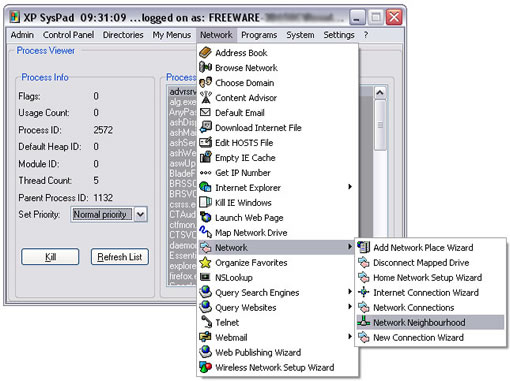Open the Programs menu
This screenshot has width=510, height=381.
coord(259,35)
